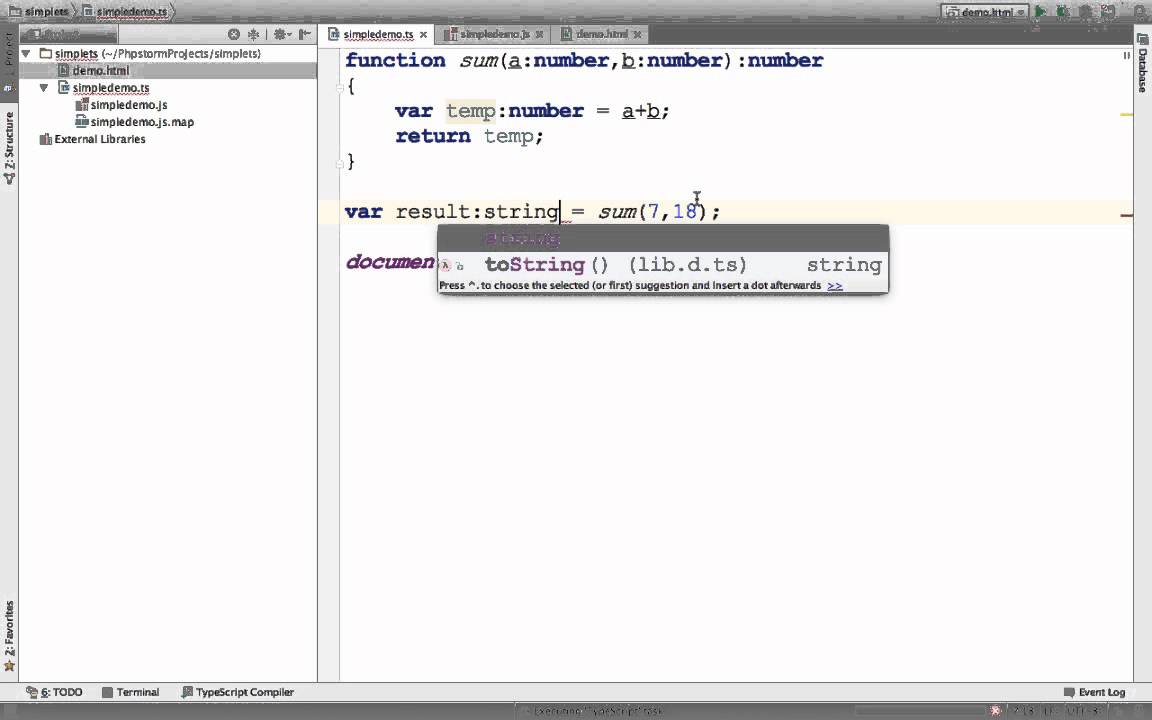Open the Terminal tool window

[130, 692]
